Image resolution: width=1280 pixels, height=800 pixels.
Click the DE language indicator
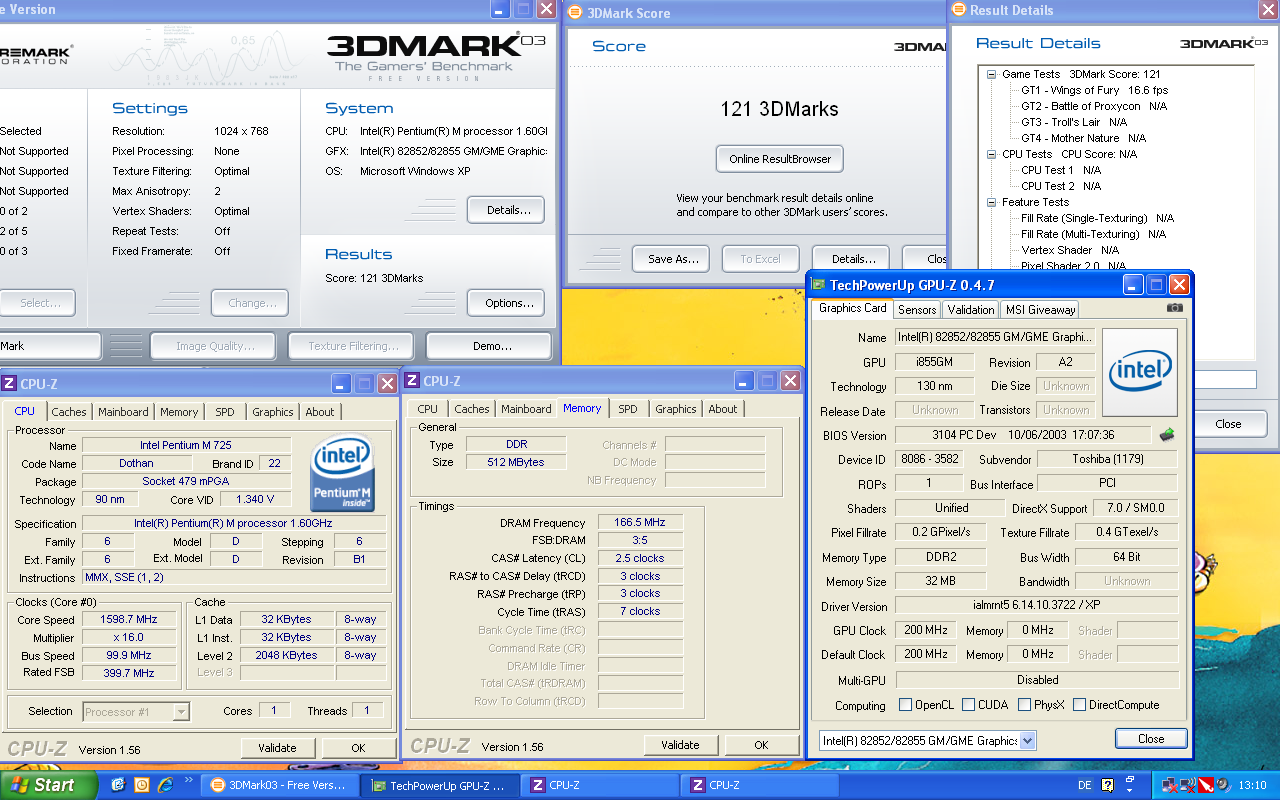[x=1085, y=786]
